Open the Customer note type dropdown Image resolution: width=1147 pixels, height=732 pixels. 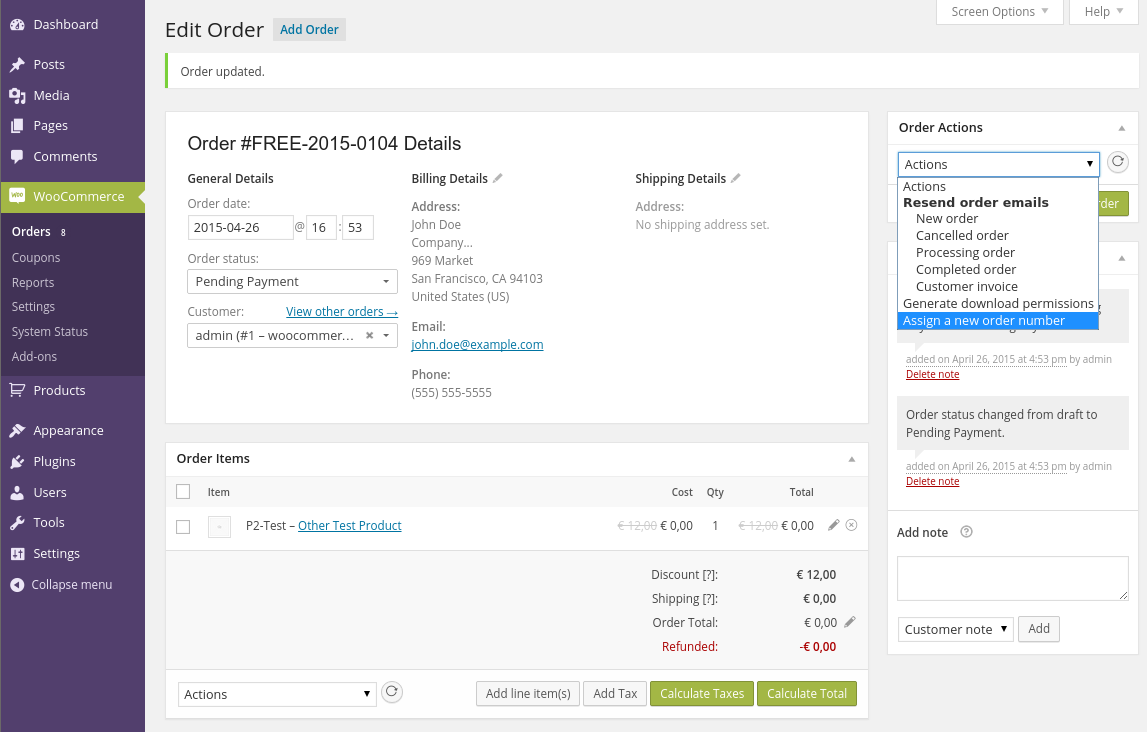pyautogui.click(x=955, y=629)
